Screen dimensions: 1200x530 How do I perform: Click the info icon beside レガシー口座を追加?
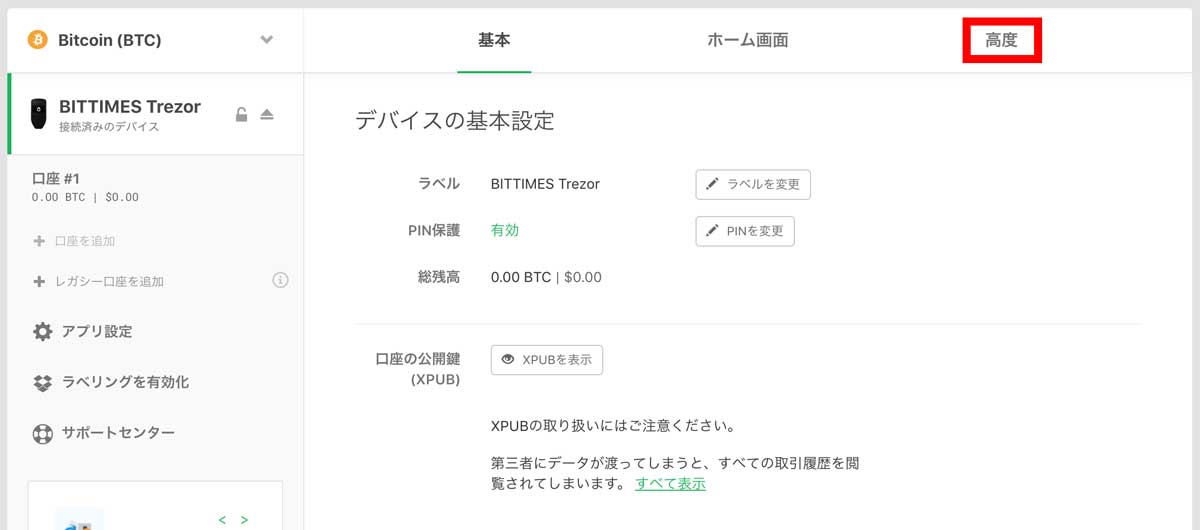(281, 280)
